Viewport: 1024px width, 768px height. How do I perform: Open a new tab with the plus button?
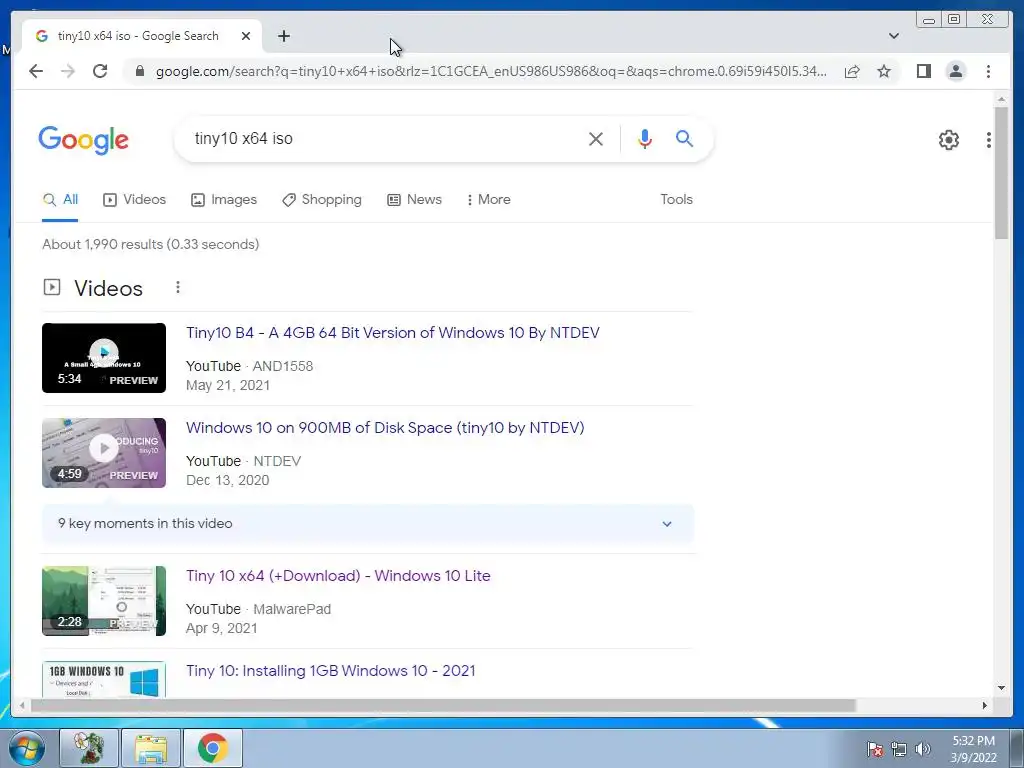click(x=283, y=36)
